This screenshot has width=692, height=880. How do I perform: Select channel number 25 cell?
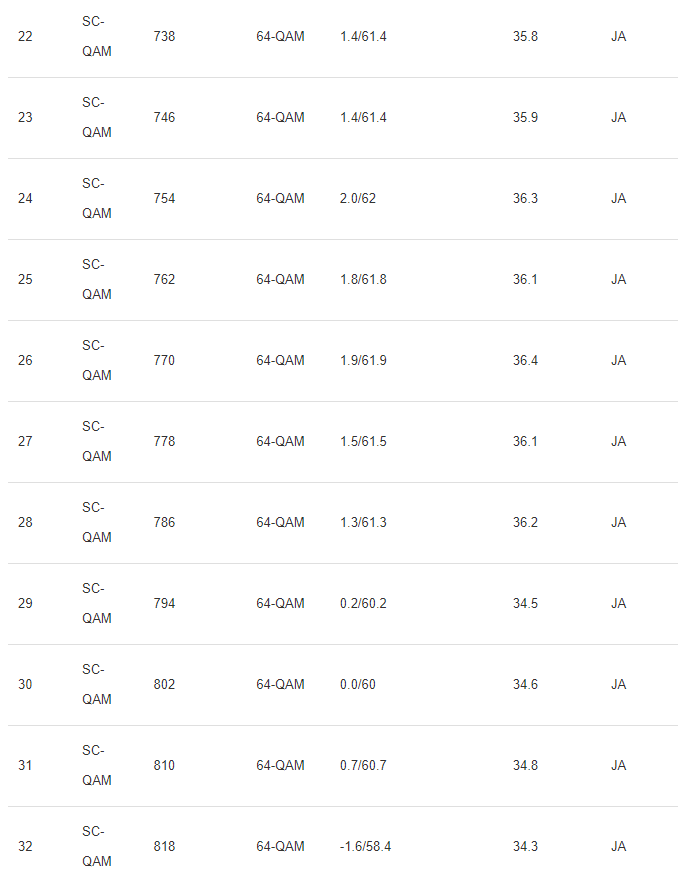(25, 280)
